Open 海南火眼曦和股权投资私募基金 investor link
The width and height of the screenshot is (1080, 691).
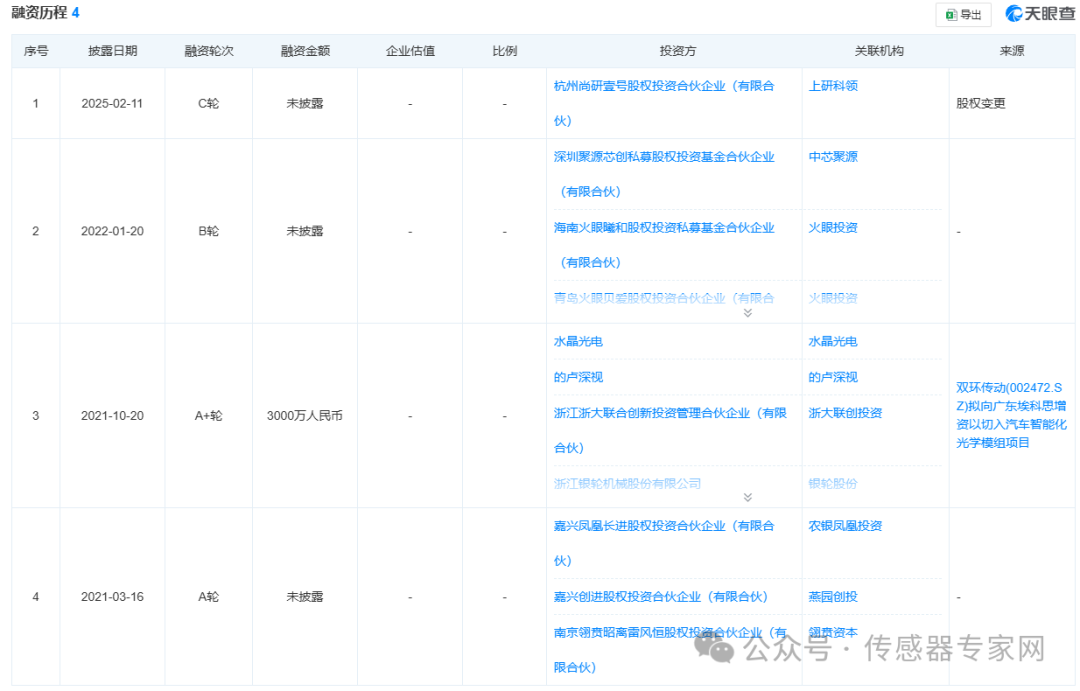click(x=664, y=245)
